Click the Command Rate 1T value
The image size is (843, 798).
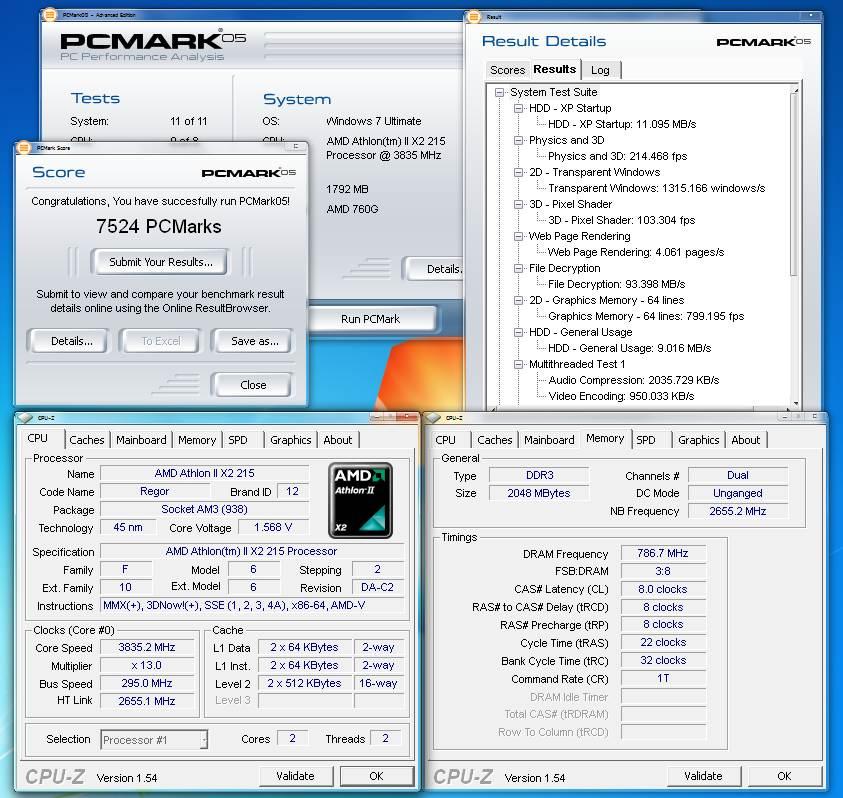(663, 679)
